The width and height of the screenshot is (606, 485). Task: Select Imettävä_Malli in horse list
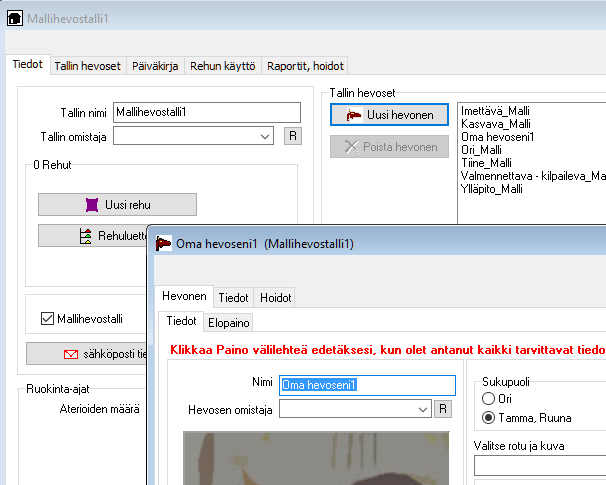click(x=495, y=111)
